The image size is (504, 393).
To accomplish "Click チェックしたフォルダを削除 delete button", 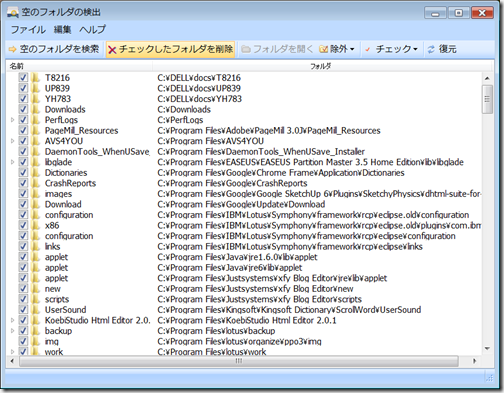I will pos(171,49).
